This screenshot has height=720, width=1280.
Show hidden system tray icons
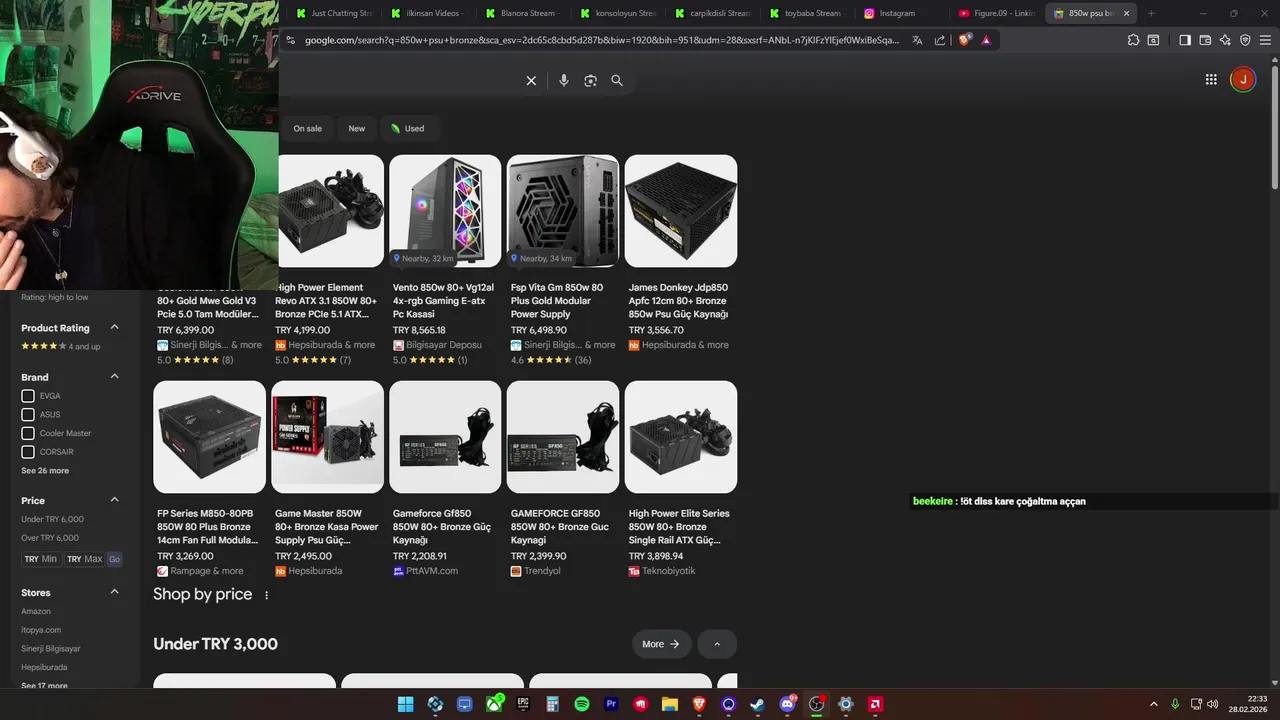coord(1153,704)
